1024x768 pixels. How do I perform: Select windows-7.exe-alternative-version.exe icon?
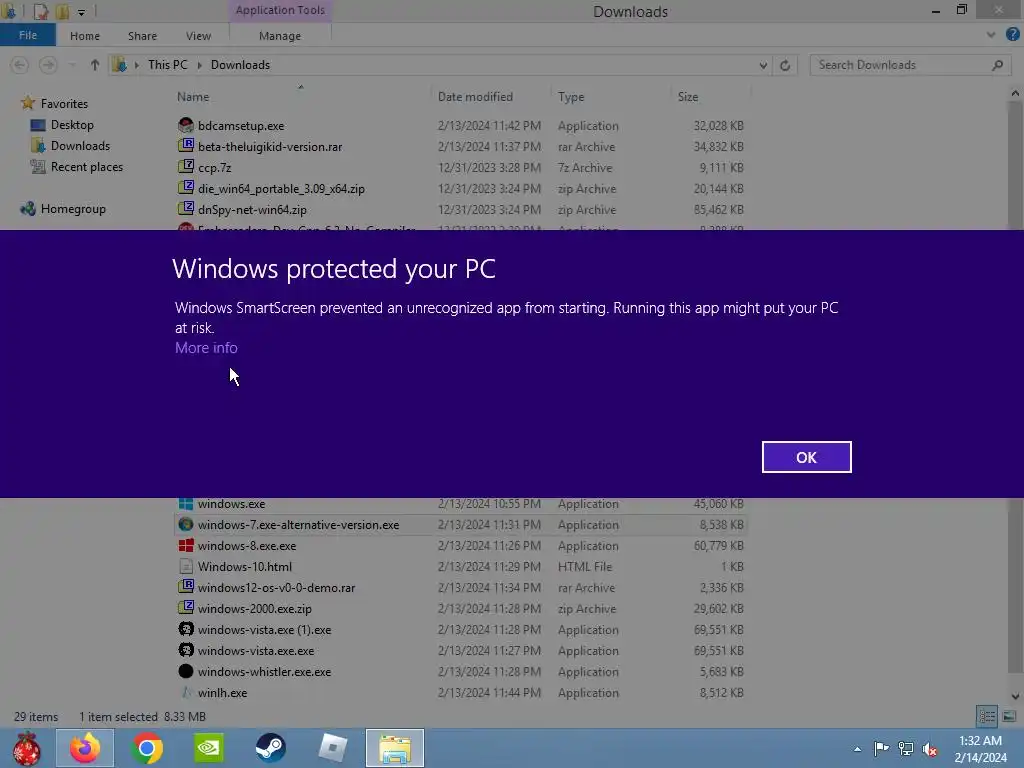point(186,524)
